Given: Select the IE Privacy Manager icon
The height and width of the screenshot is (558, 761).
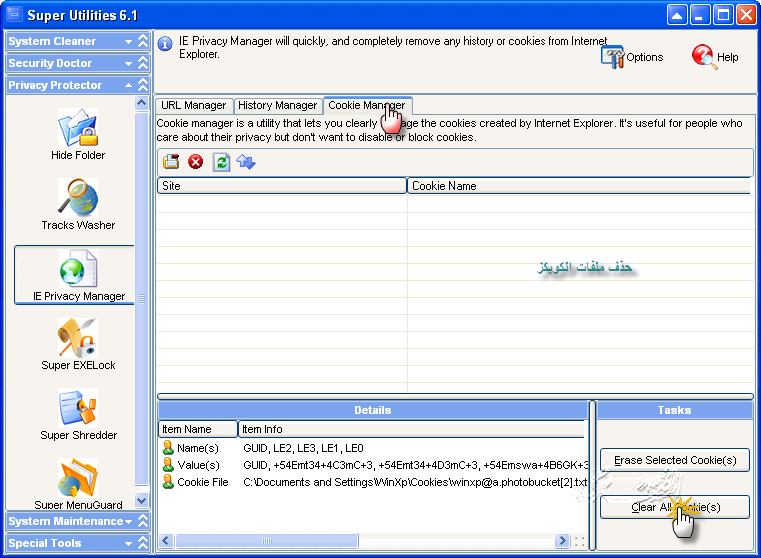Looking at the screenshot, I should pos(78,268).
